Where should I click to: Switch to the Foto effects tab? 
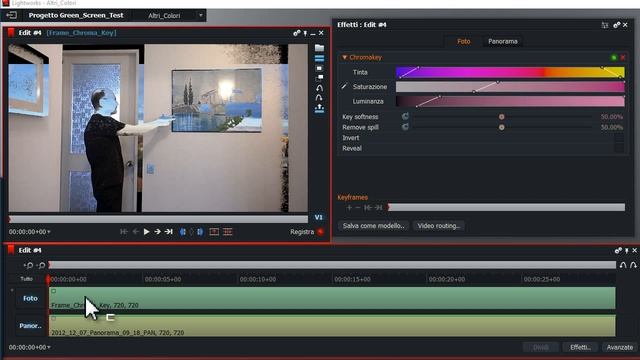click(464, 41)
